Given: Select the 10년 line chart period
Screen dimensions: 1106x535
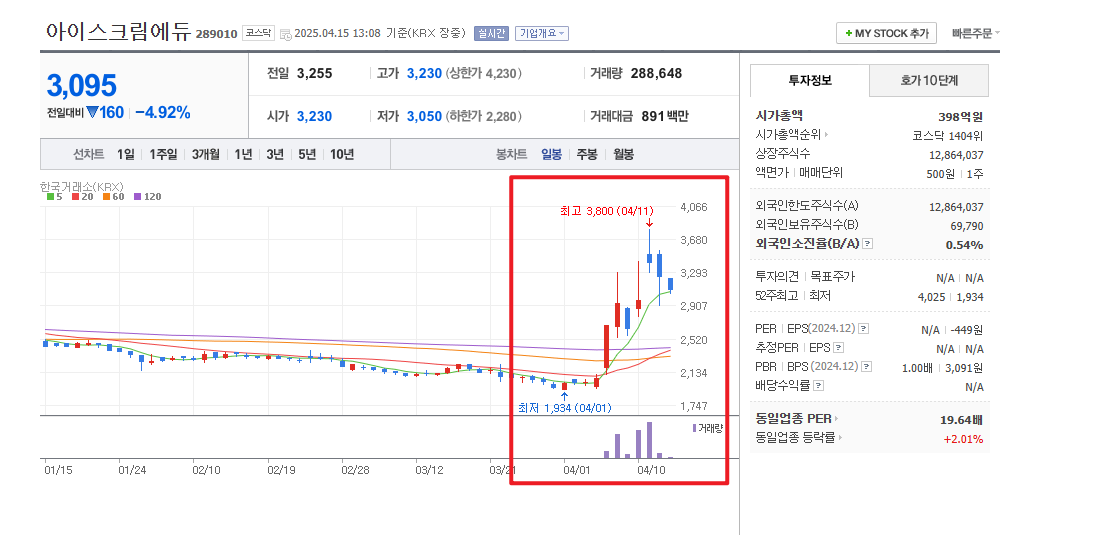Looking at the screenshot, I should 341,154.
